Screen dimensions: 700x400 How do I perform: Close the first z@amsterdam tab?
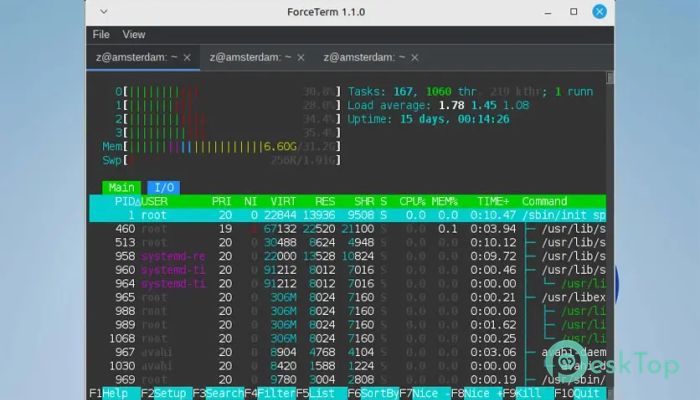click(x=187, y=58)
